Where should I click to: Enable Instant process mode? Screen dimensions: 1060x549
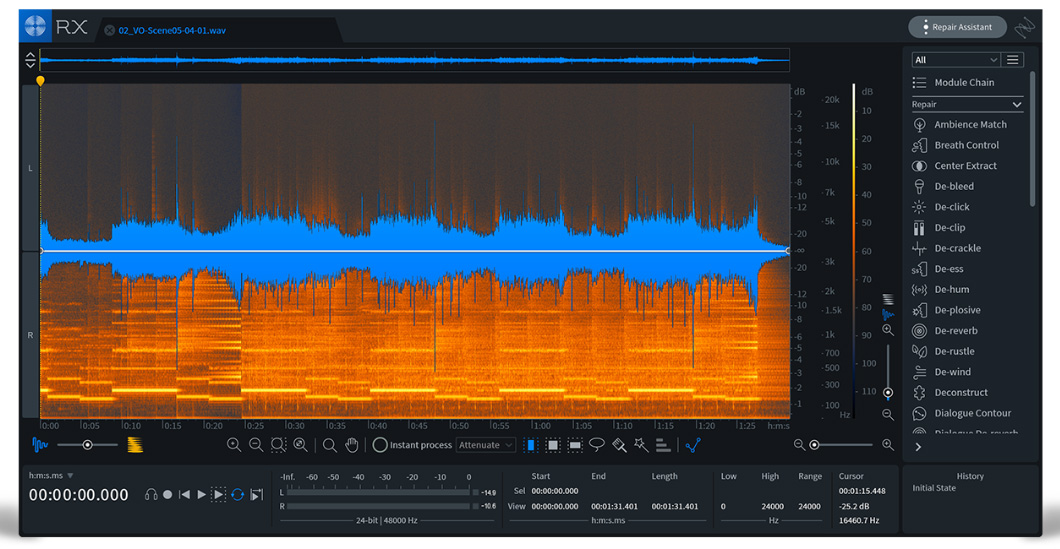click(x=380, y=445)
